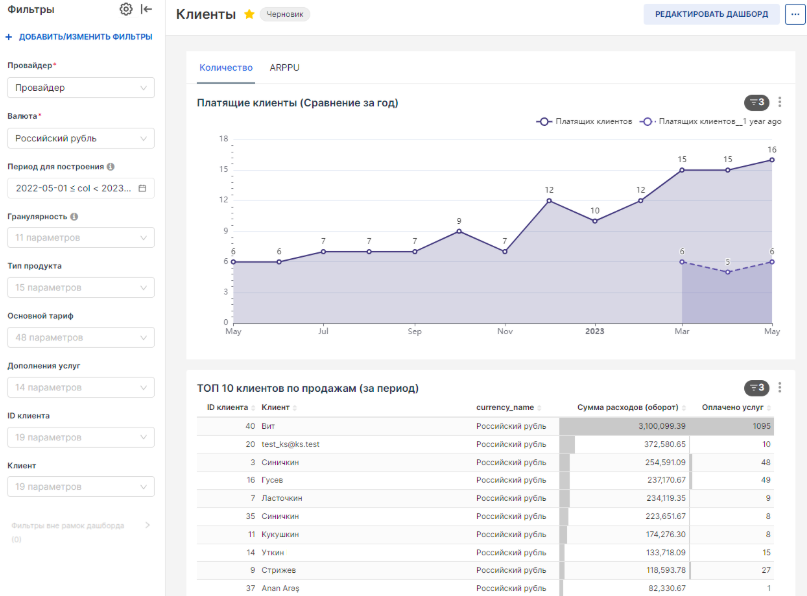807x596 pixels.
Task: Switch to the ARPPU tab
Action: [284, 68]
